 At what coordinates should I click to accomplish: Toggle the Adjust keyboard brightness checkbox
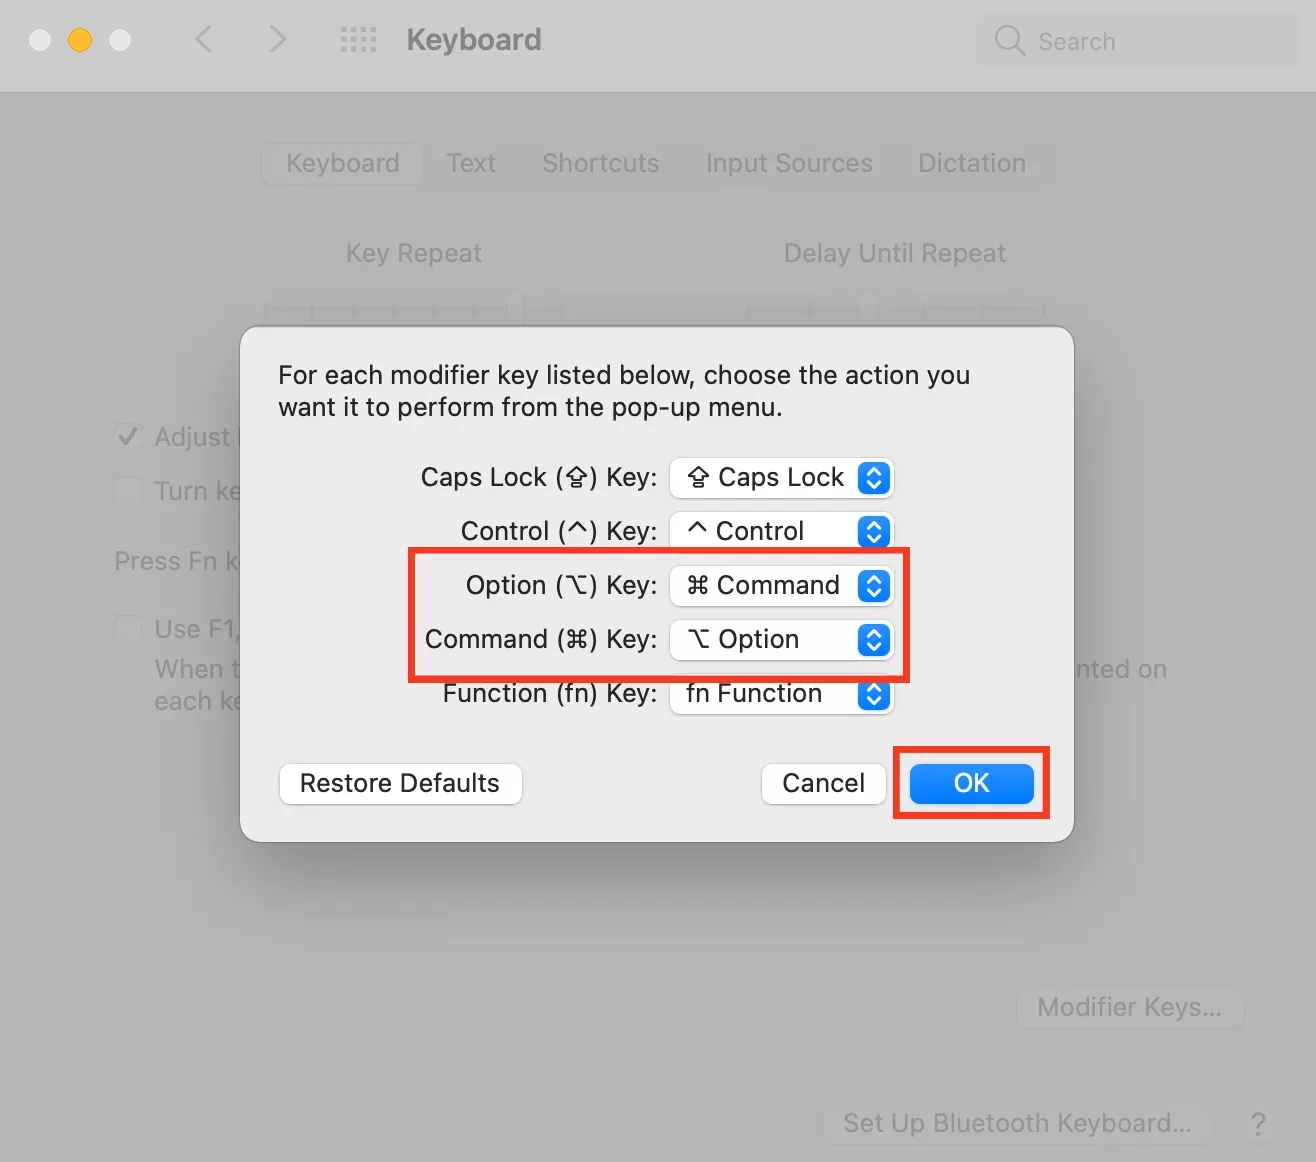128,437
